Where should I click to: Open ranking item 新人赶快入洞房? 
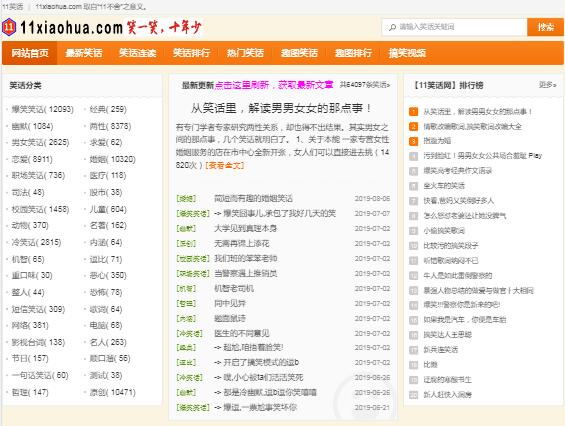pyautogui.click(x=447, y=395)
